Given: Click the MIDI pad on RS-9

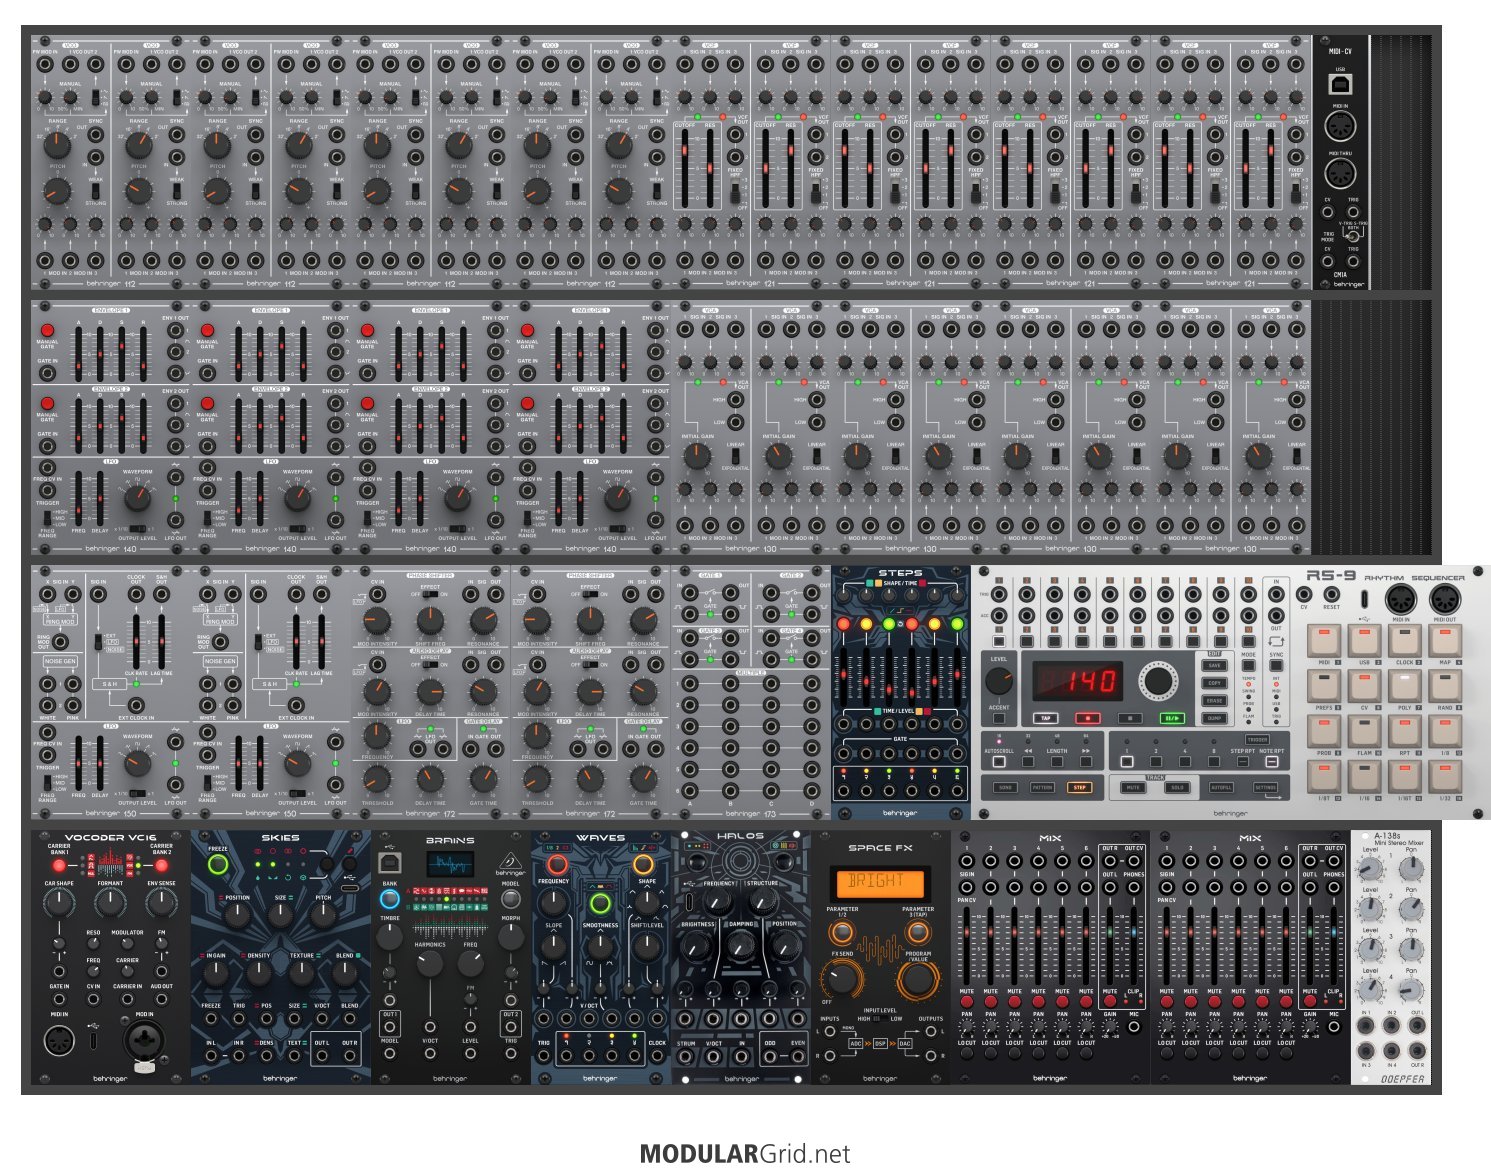Looking at the screenshot, I should tap(1324, 641).
